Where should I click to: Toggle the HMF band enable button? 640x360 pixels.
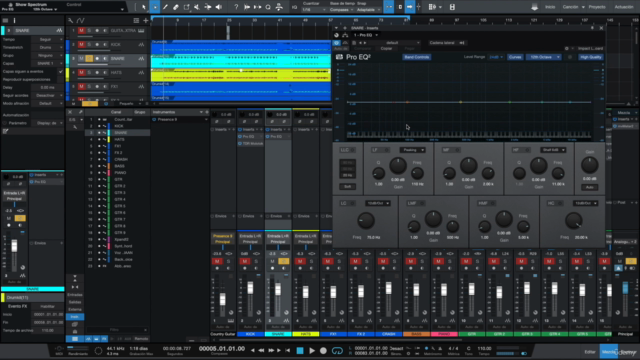pyautogui.click(x=493, y=203)
